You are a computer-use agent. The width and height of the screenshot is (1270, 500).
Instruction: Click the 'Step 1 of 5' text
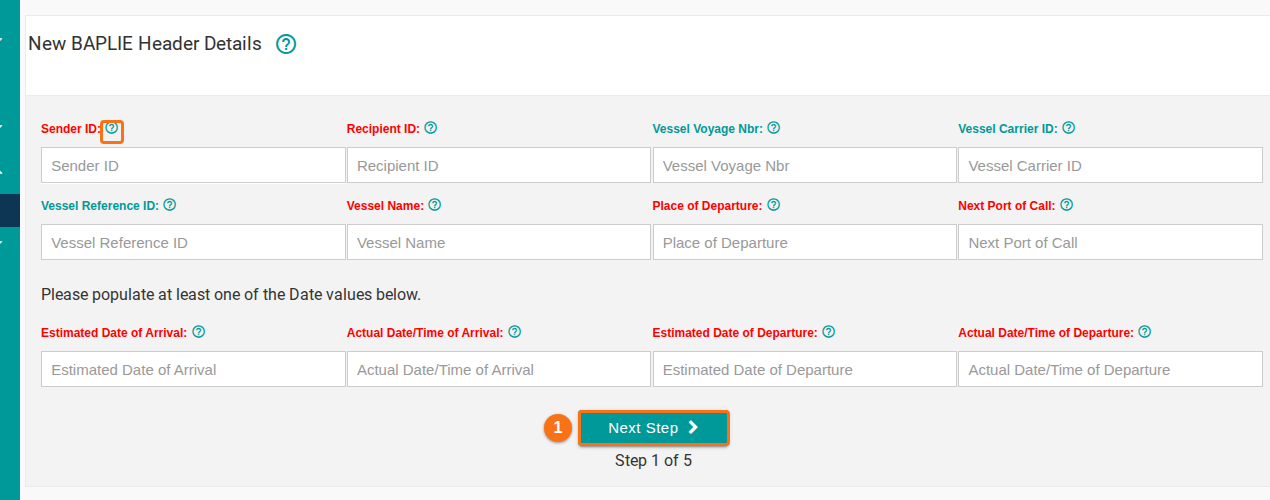point(653,461)
